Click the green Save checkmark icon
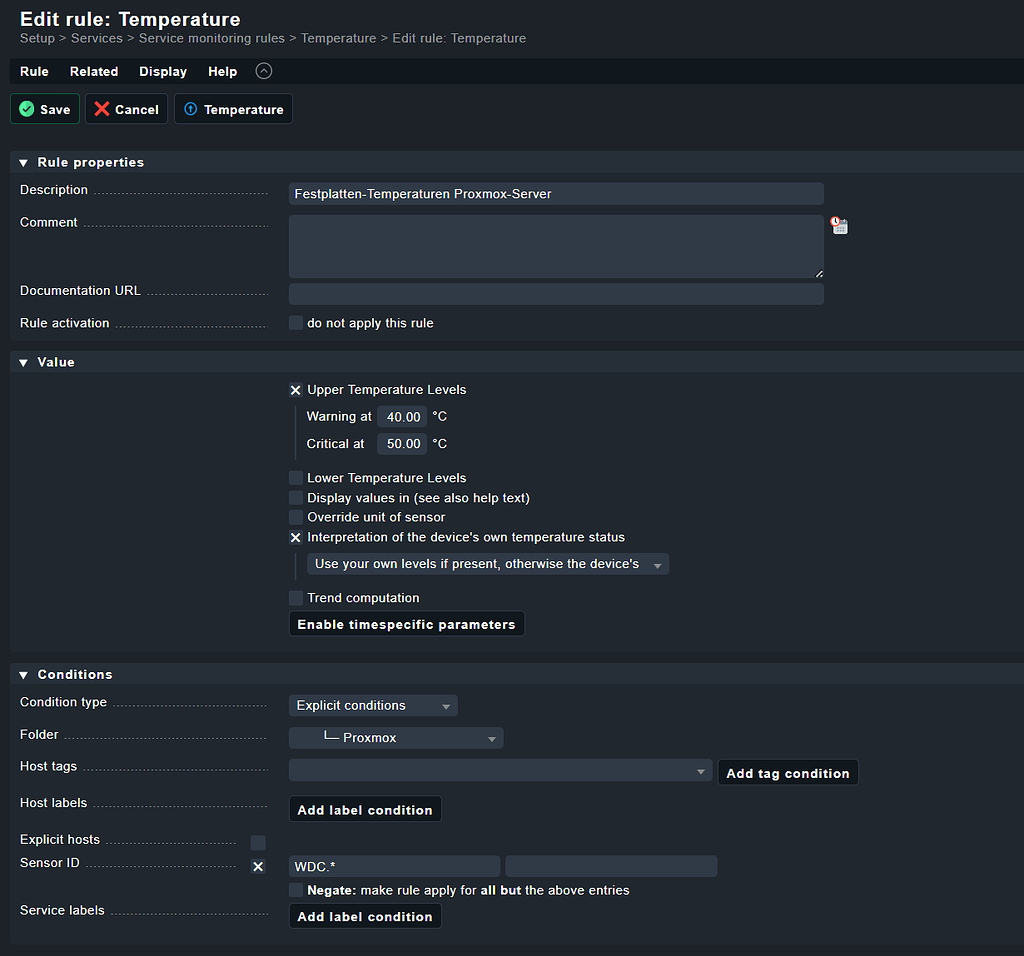Screen dimensions: 1024x956 tap(27, 109)
